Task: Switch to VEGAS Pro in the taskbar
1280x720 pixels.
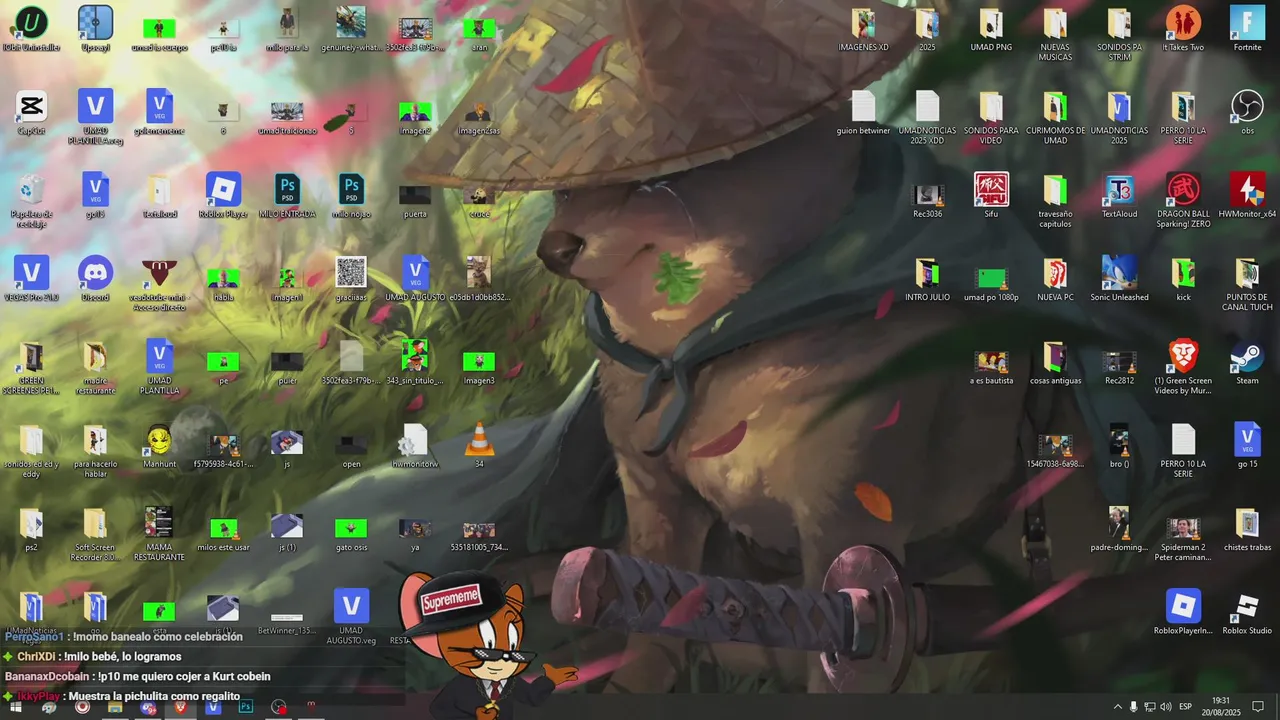Action: [x=213, y=707]
